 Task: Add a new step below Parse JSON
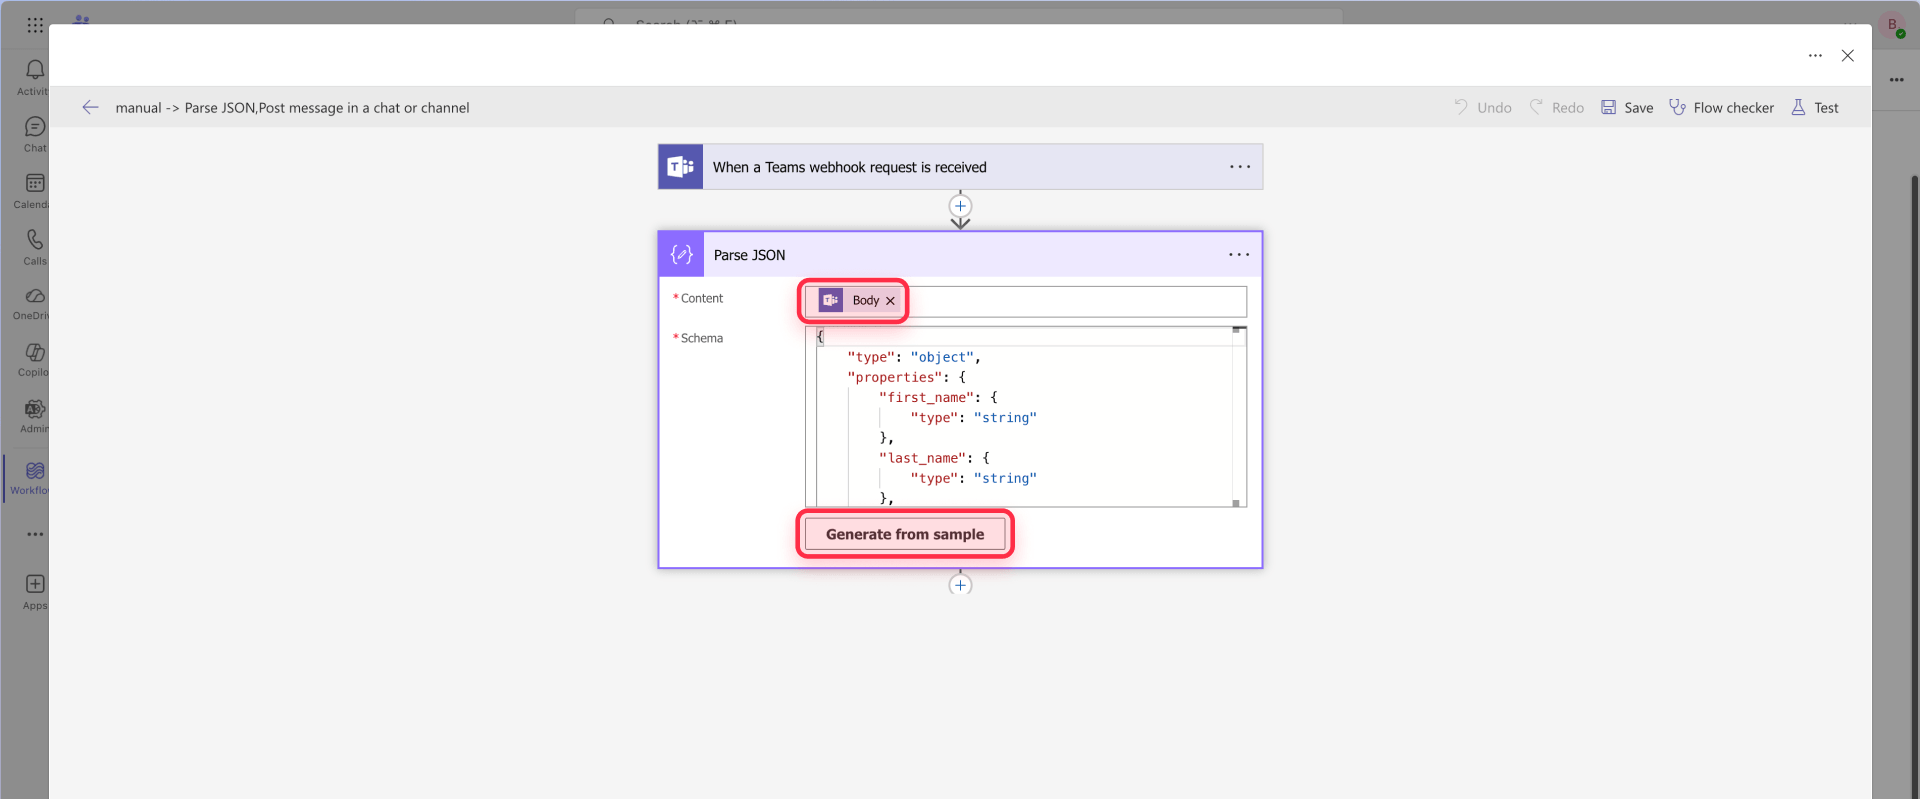[960, 585]
